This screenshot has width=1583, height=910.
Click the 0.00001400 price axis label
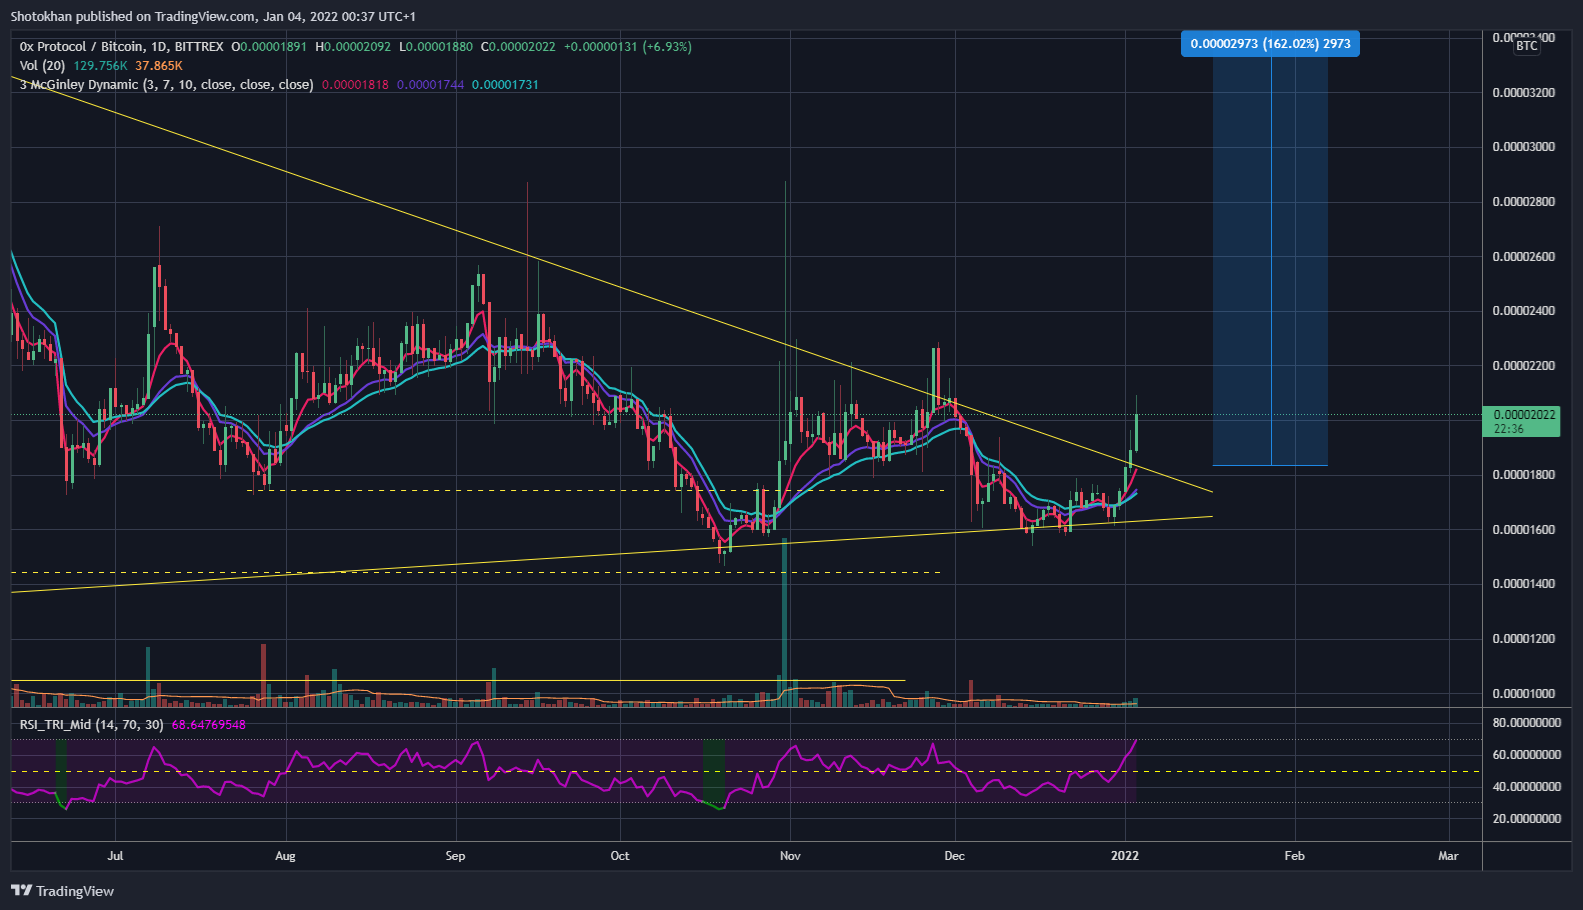click(x=1524, y=584)
